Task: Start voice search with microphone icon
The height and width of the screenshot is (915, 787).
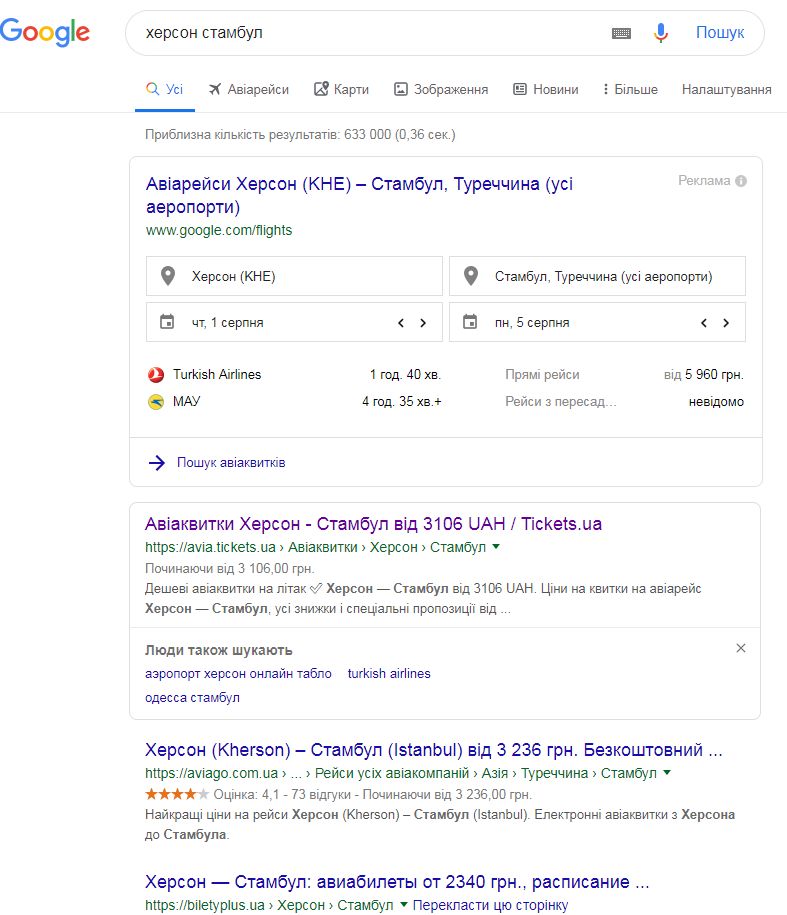Action: (660, 33)
